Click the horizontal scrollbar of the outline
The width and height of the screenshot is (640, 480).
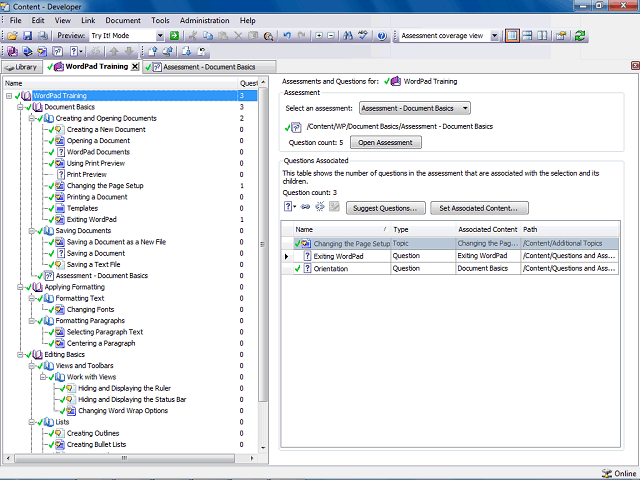point(124,458)
